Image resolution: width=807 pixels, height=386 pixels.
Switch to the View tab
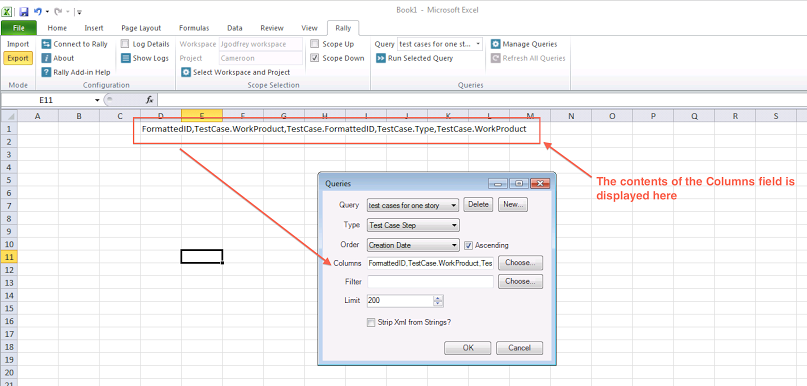click(x=309, y=28)
